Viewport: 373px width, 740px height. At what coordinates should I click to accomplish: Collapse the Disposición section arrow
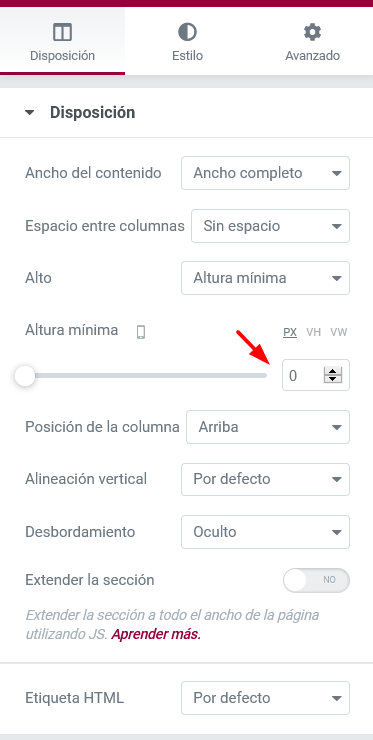pos(30,113)
